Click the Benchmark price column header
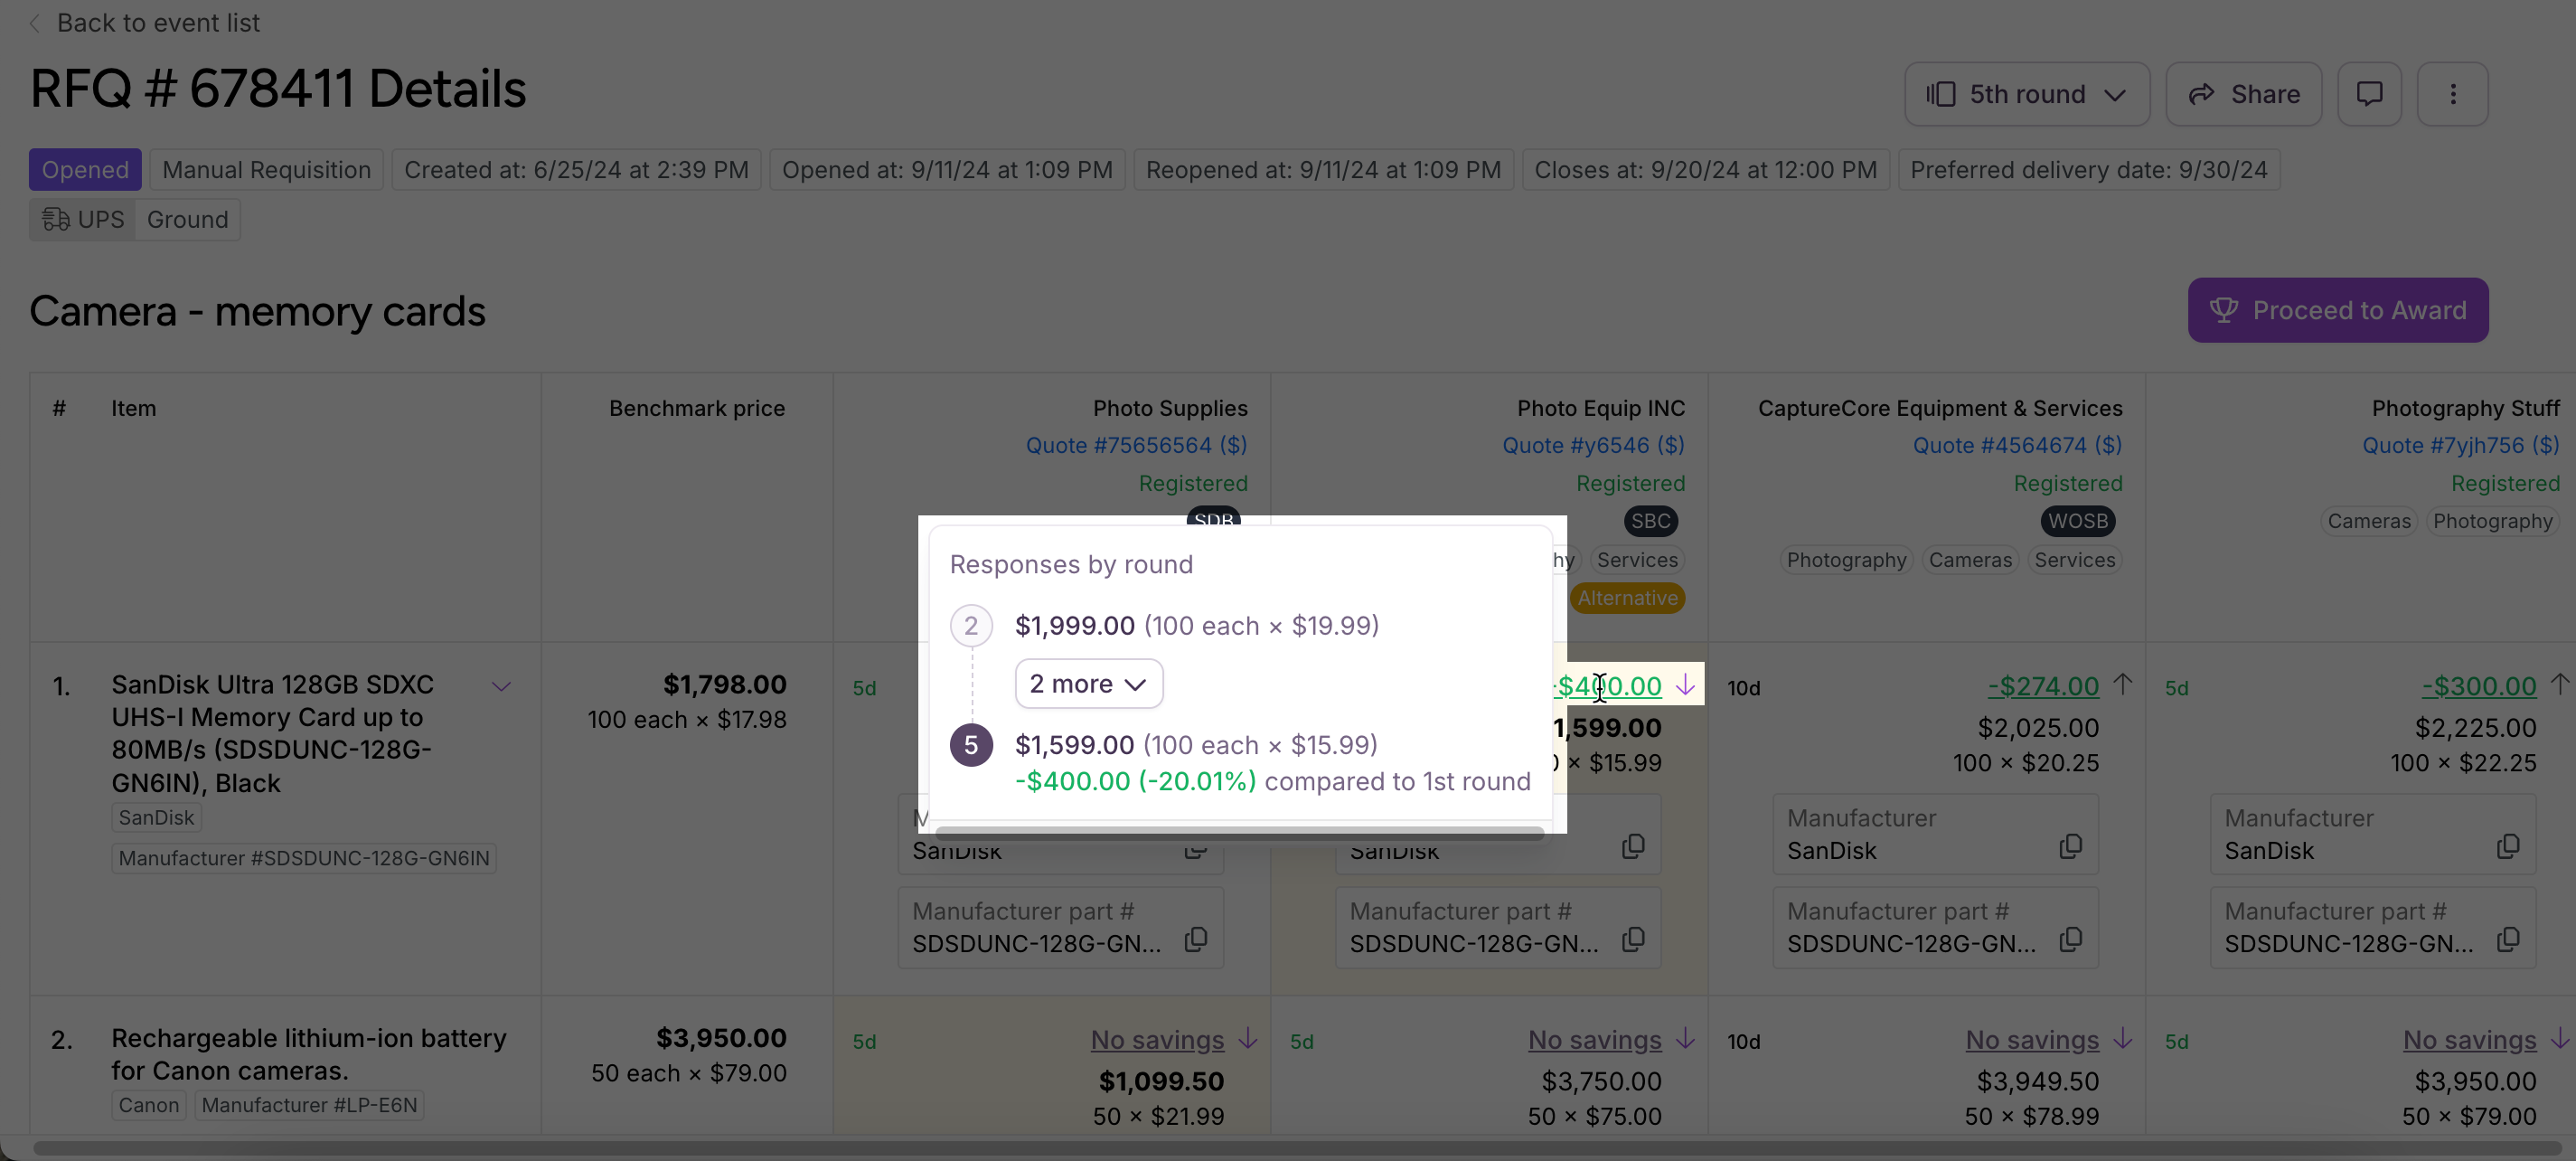This screenshot has width=2576, height=1161. point(696,408)
